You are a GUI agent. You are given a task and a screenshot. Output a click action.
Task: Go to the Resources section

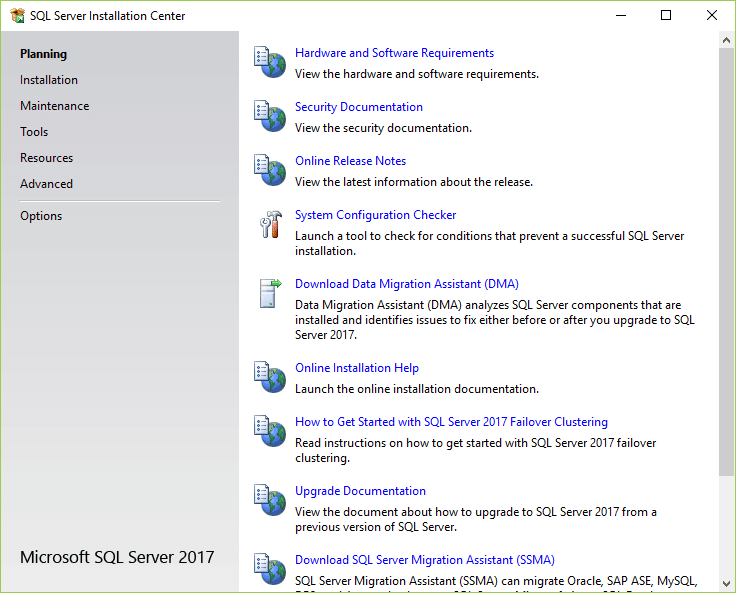pyautogui.click(x=46, y=158)
